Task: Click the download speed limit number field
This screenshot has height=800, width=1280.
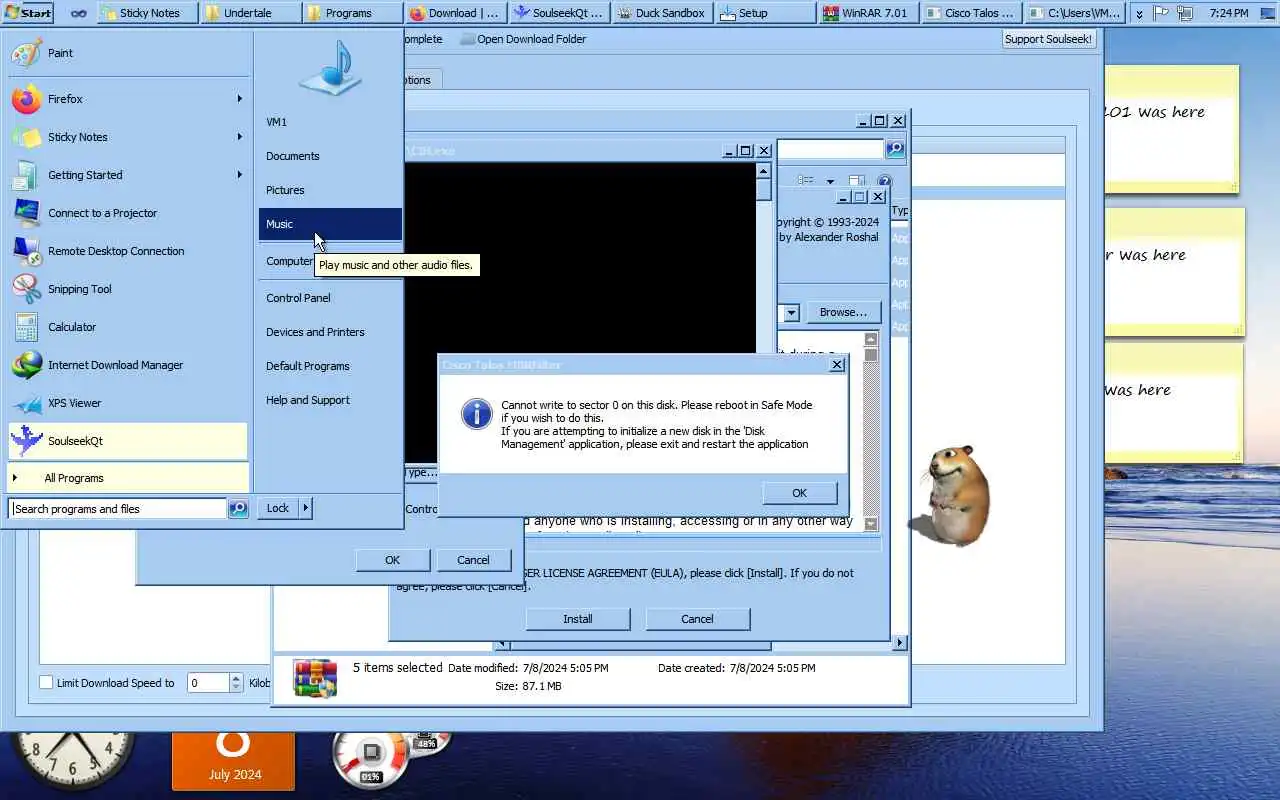Action: point(208,683)
